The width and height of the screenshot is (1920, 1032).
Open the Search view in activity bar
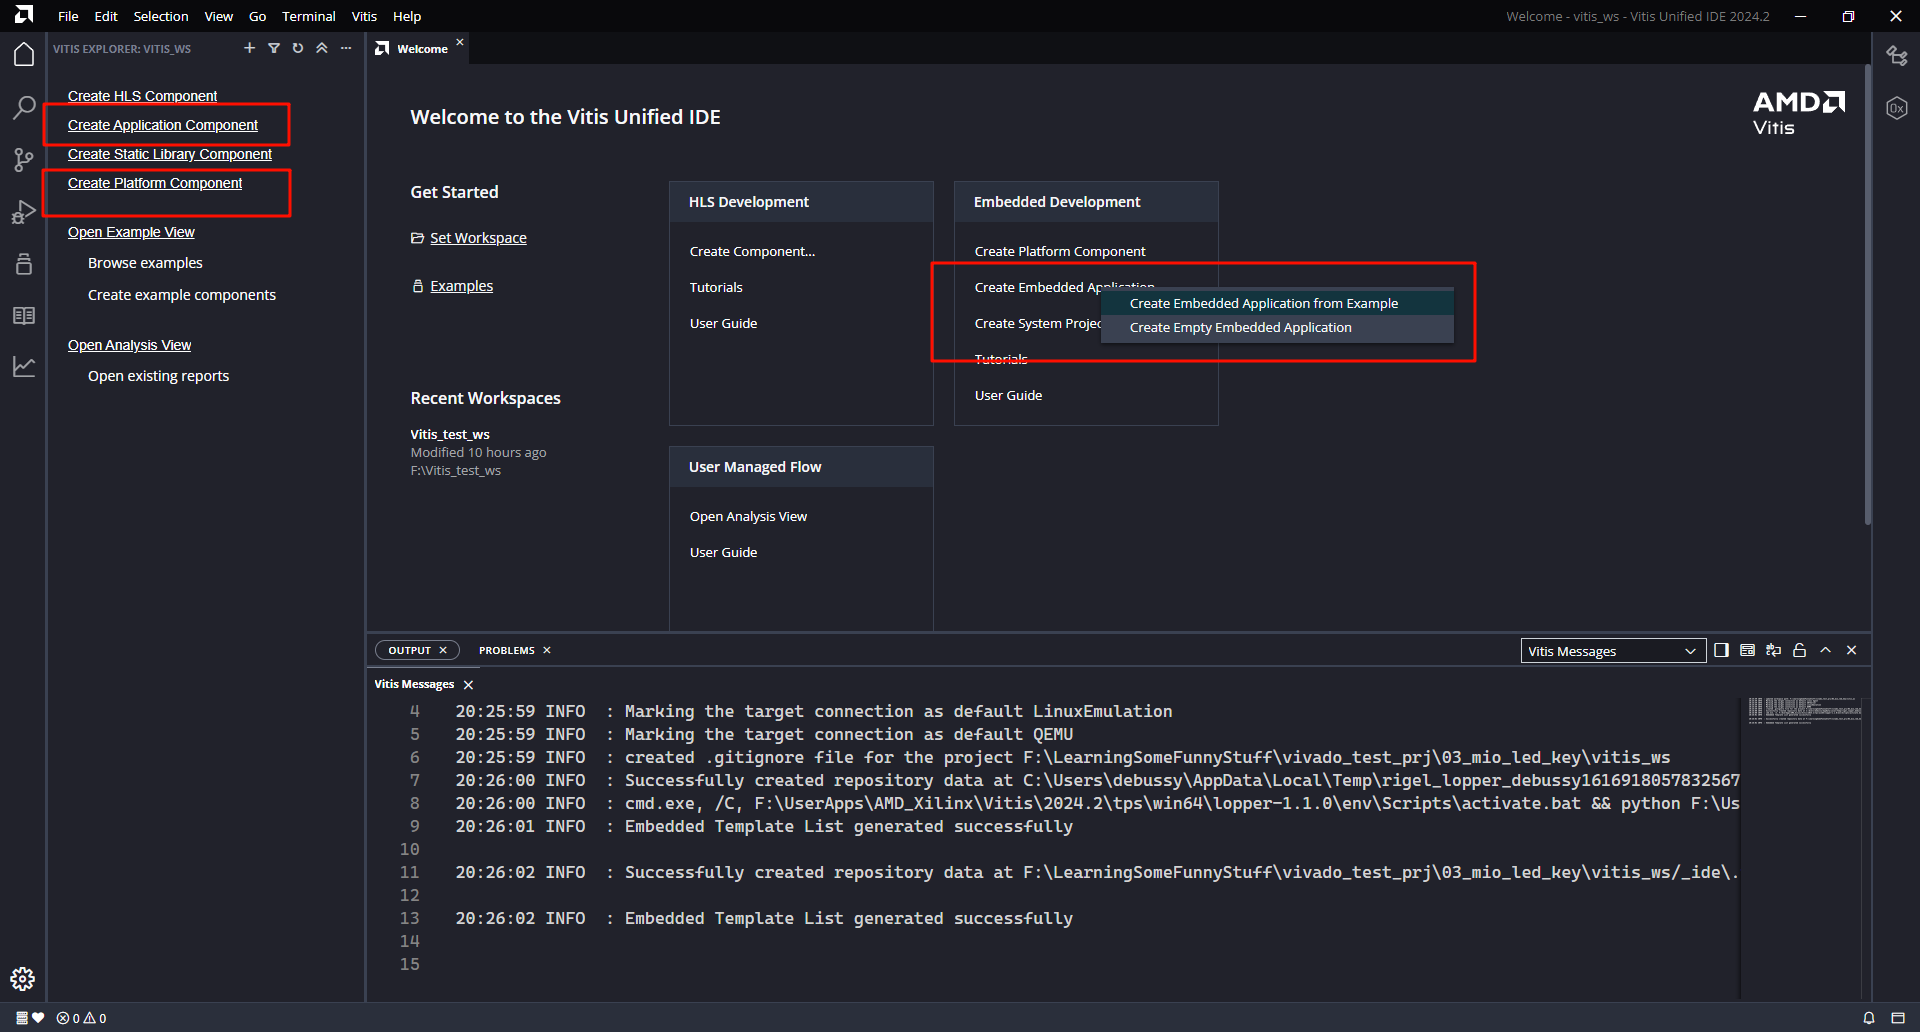(24, 107)
